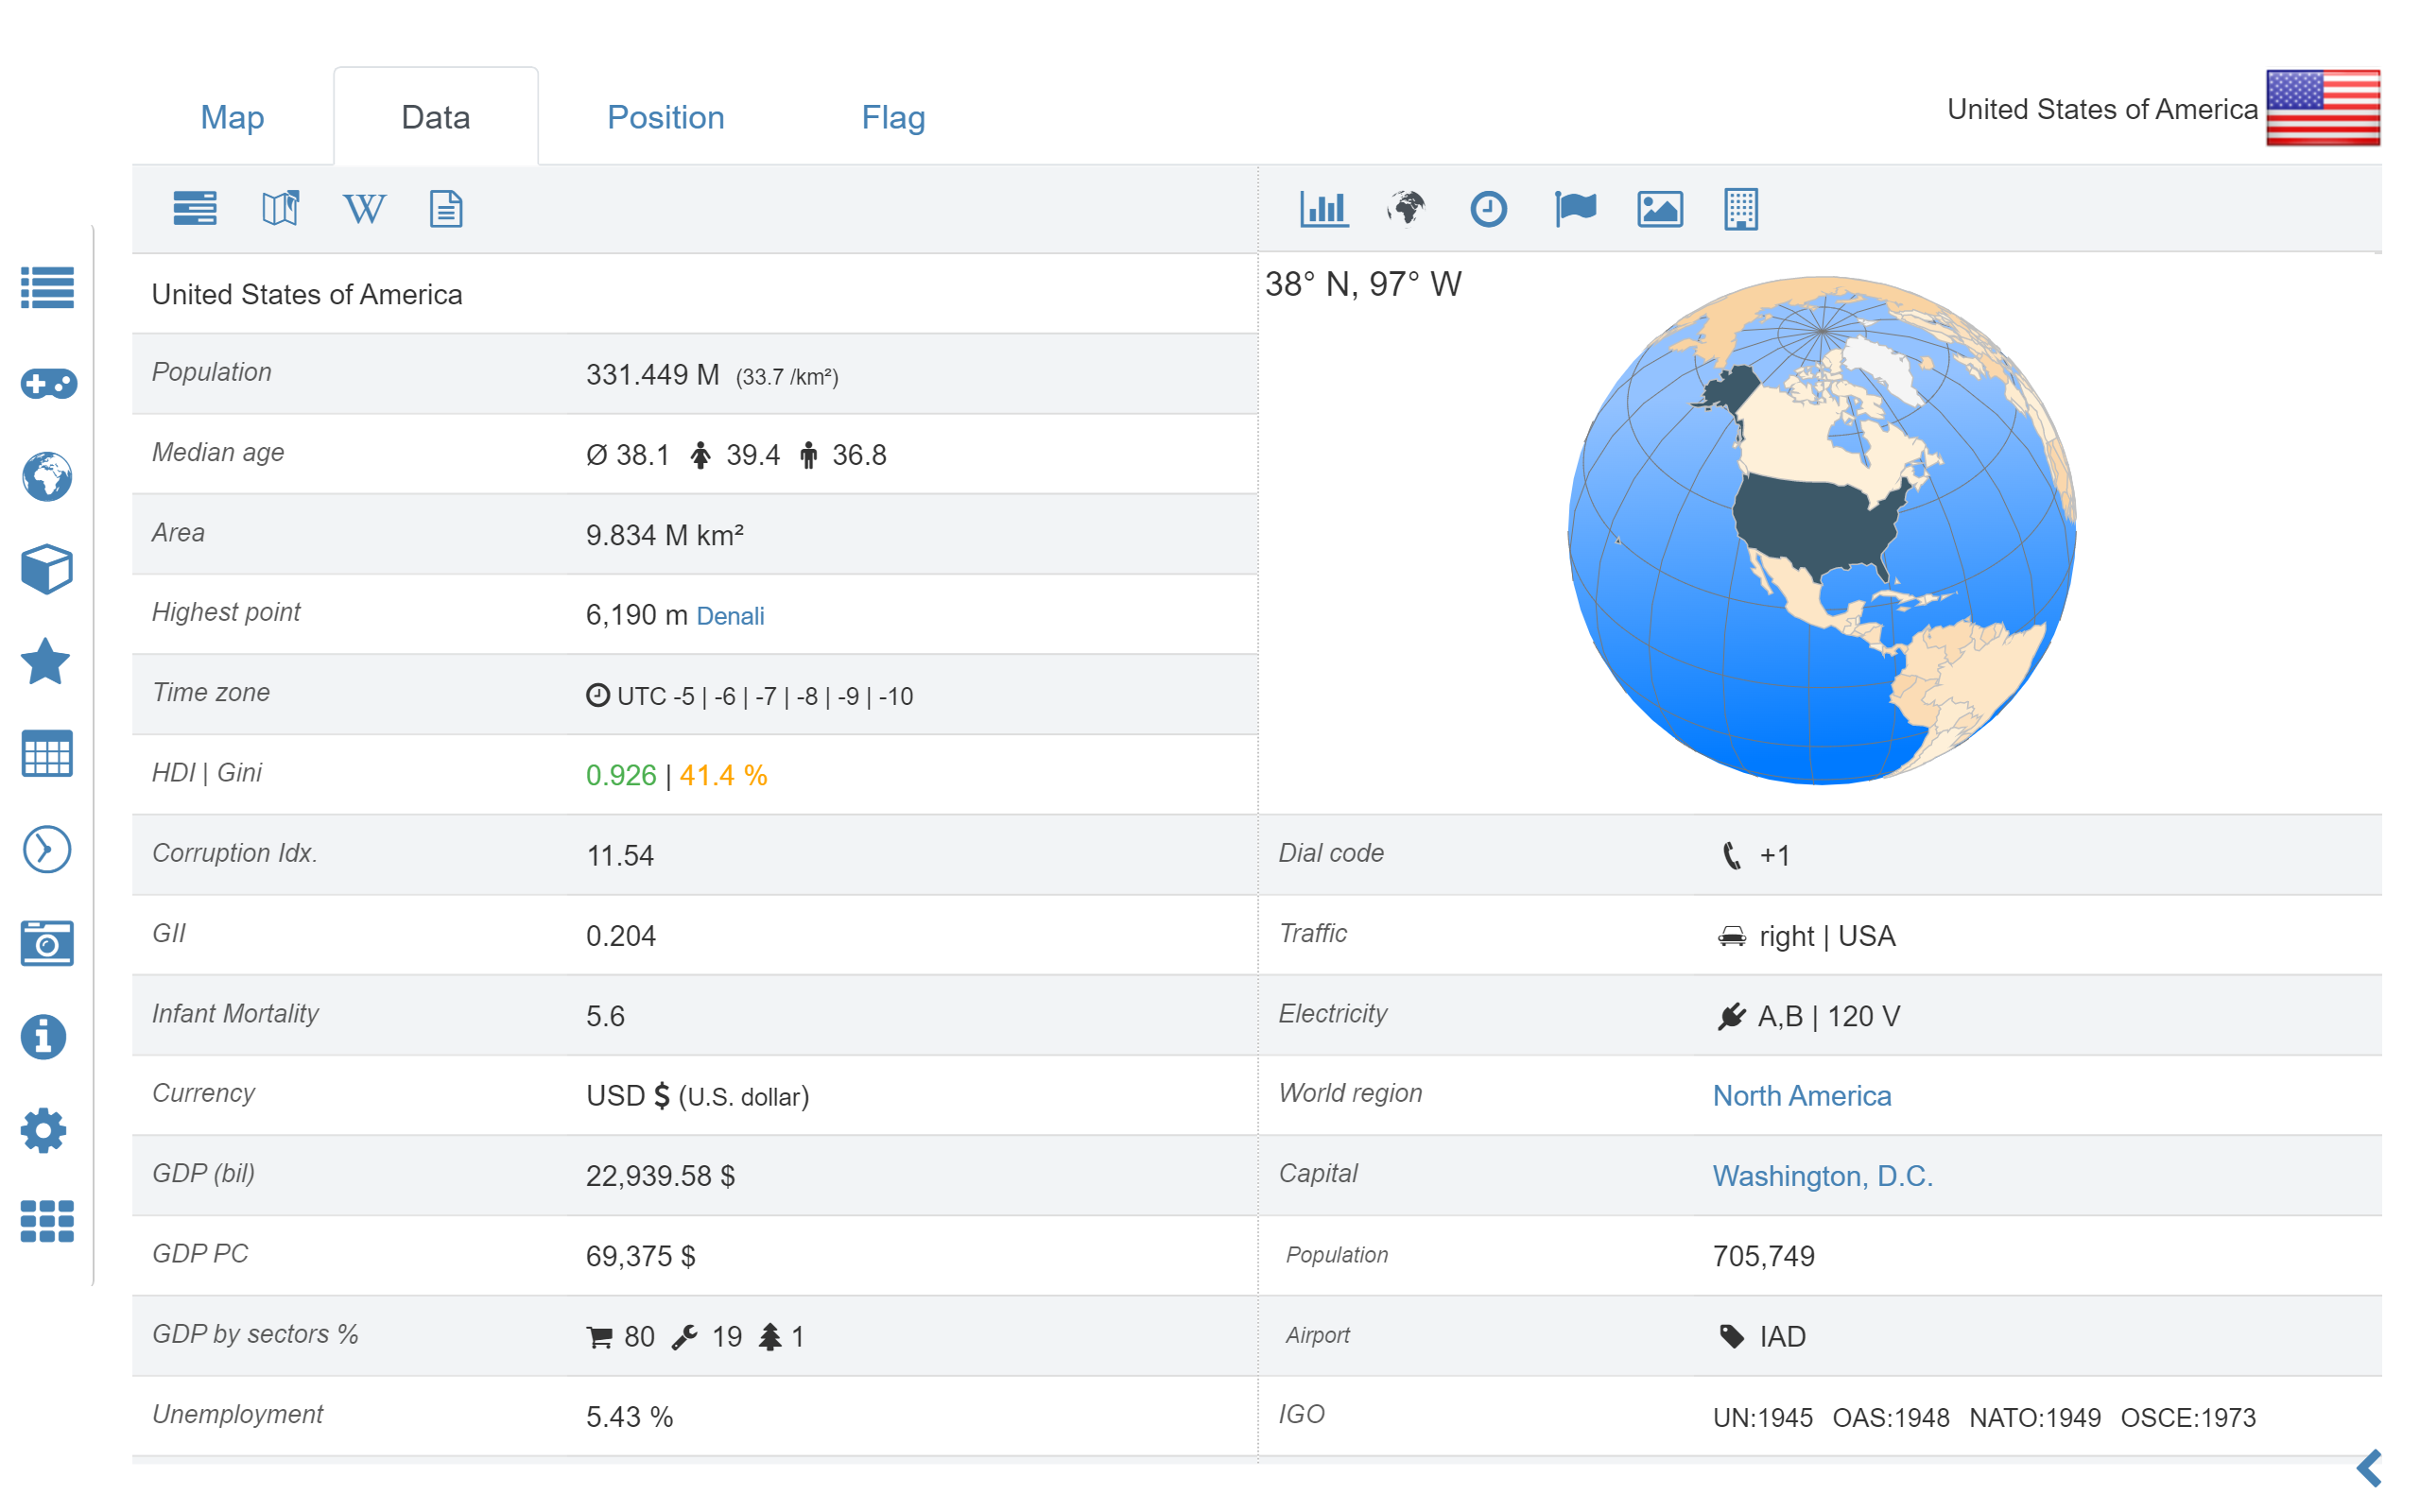Select the flag icon in the right toolbar
Viewport: 2420px width, 1512px height.
coord(1573,209)
